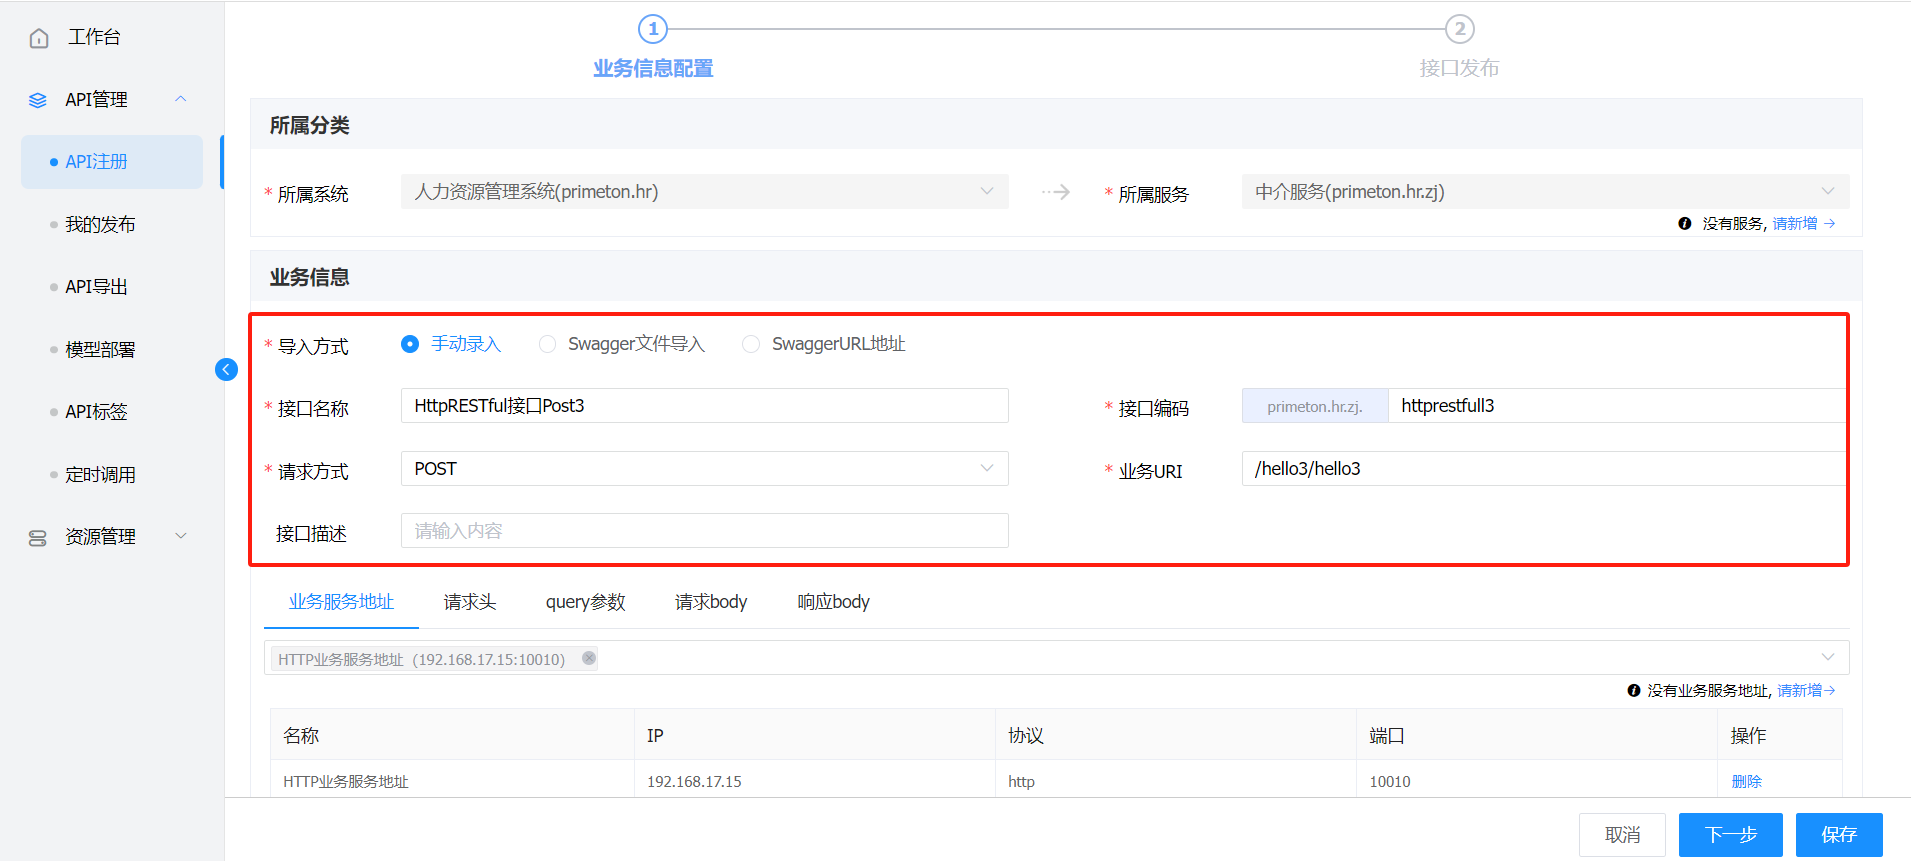
Task: Expand the 所属服务 dropdown
Action: pyautogui.click(x=1544, y=192)
